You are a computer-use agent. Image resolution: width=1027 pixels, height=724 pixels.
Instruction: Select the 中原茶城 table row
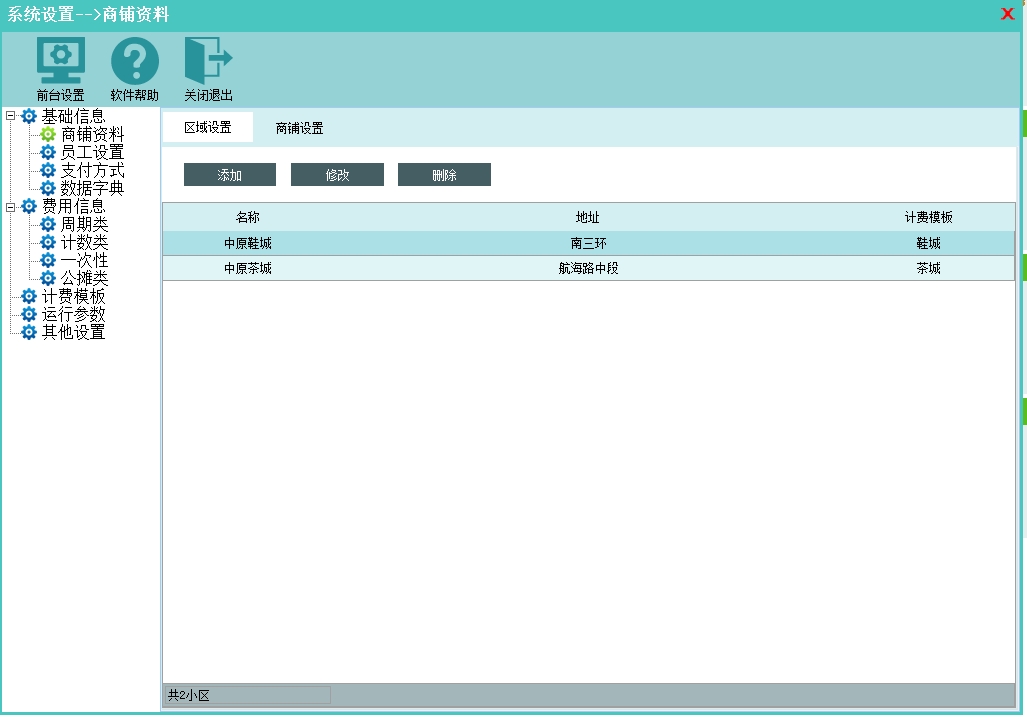click(588, 268)
